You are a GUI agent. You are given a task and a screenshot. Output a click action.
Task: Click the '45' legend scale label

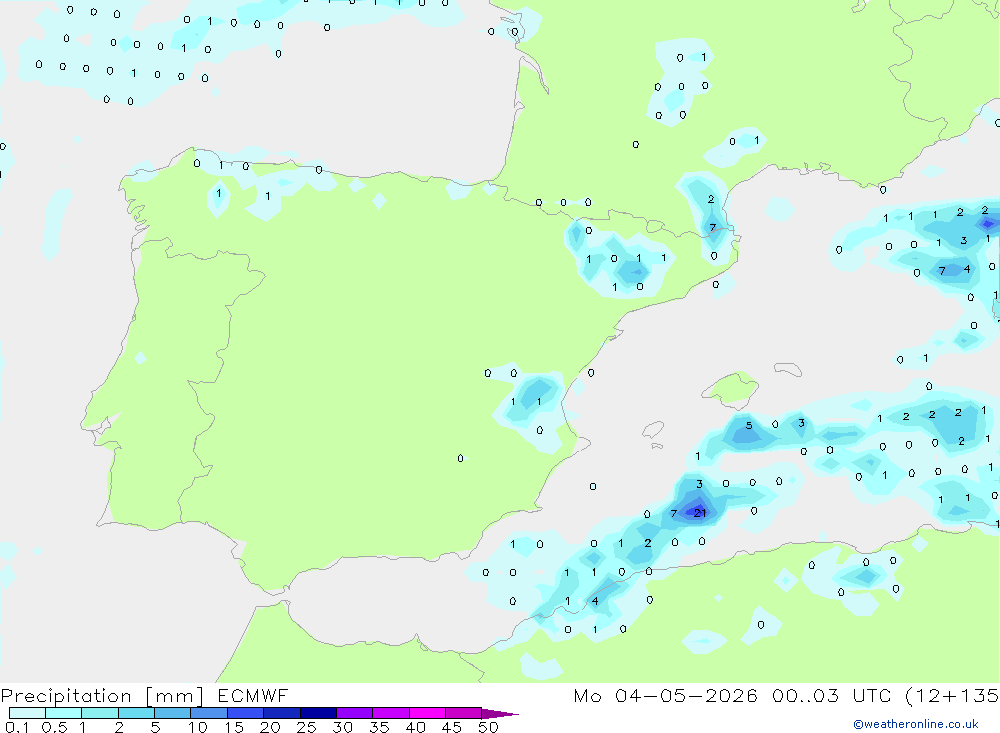(452, 727)
